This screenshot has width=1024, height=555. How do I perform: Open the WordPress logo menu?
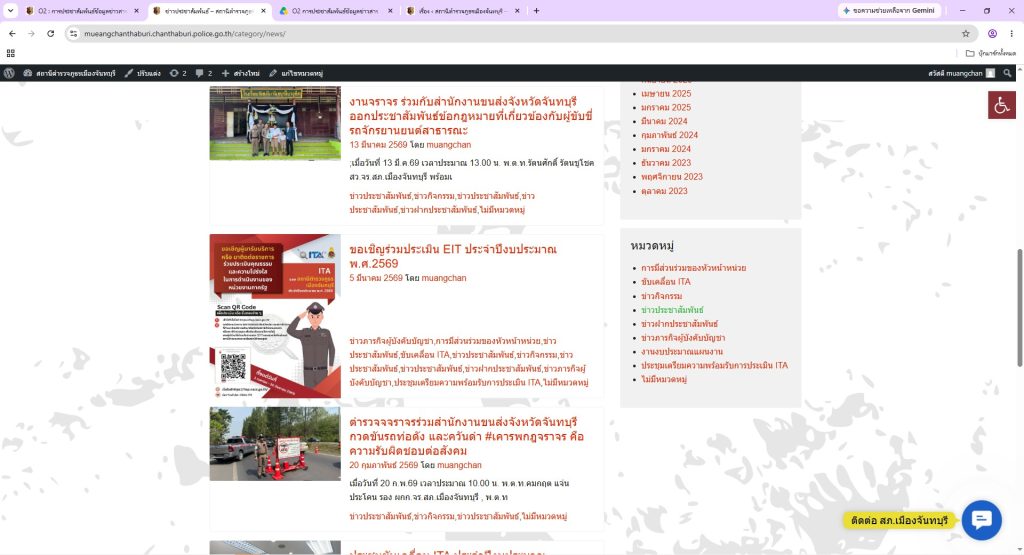tap(9, 73)
